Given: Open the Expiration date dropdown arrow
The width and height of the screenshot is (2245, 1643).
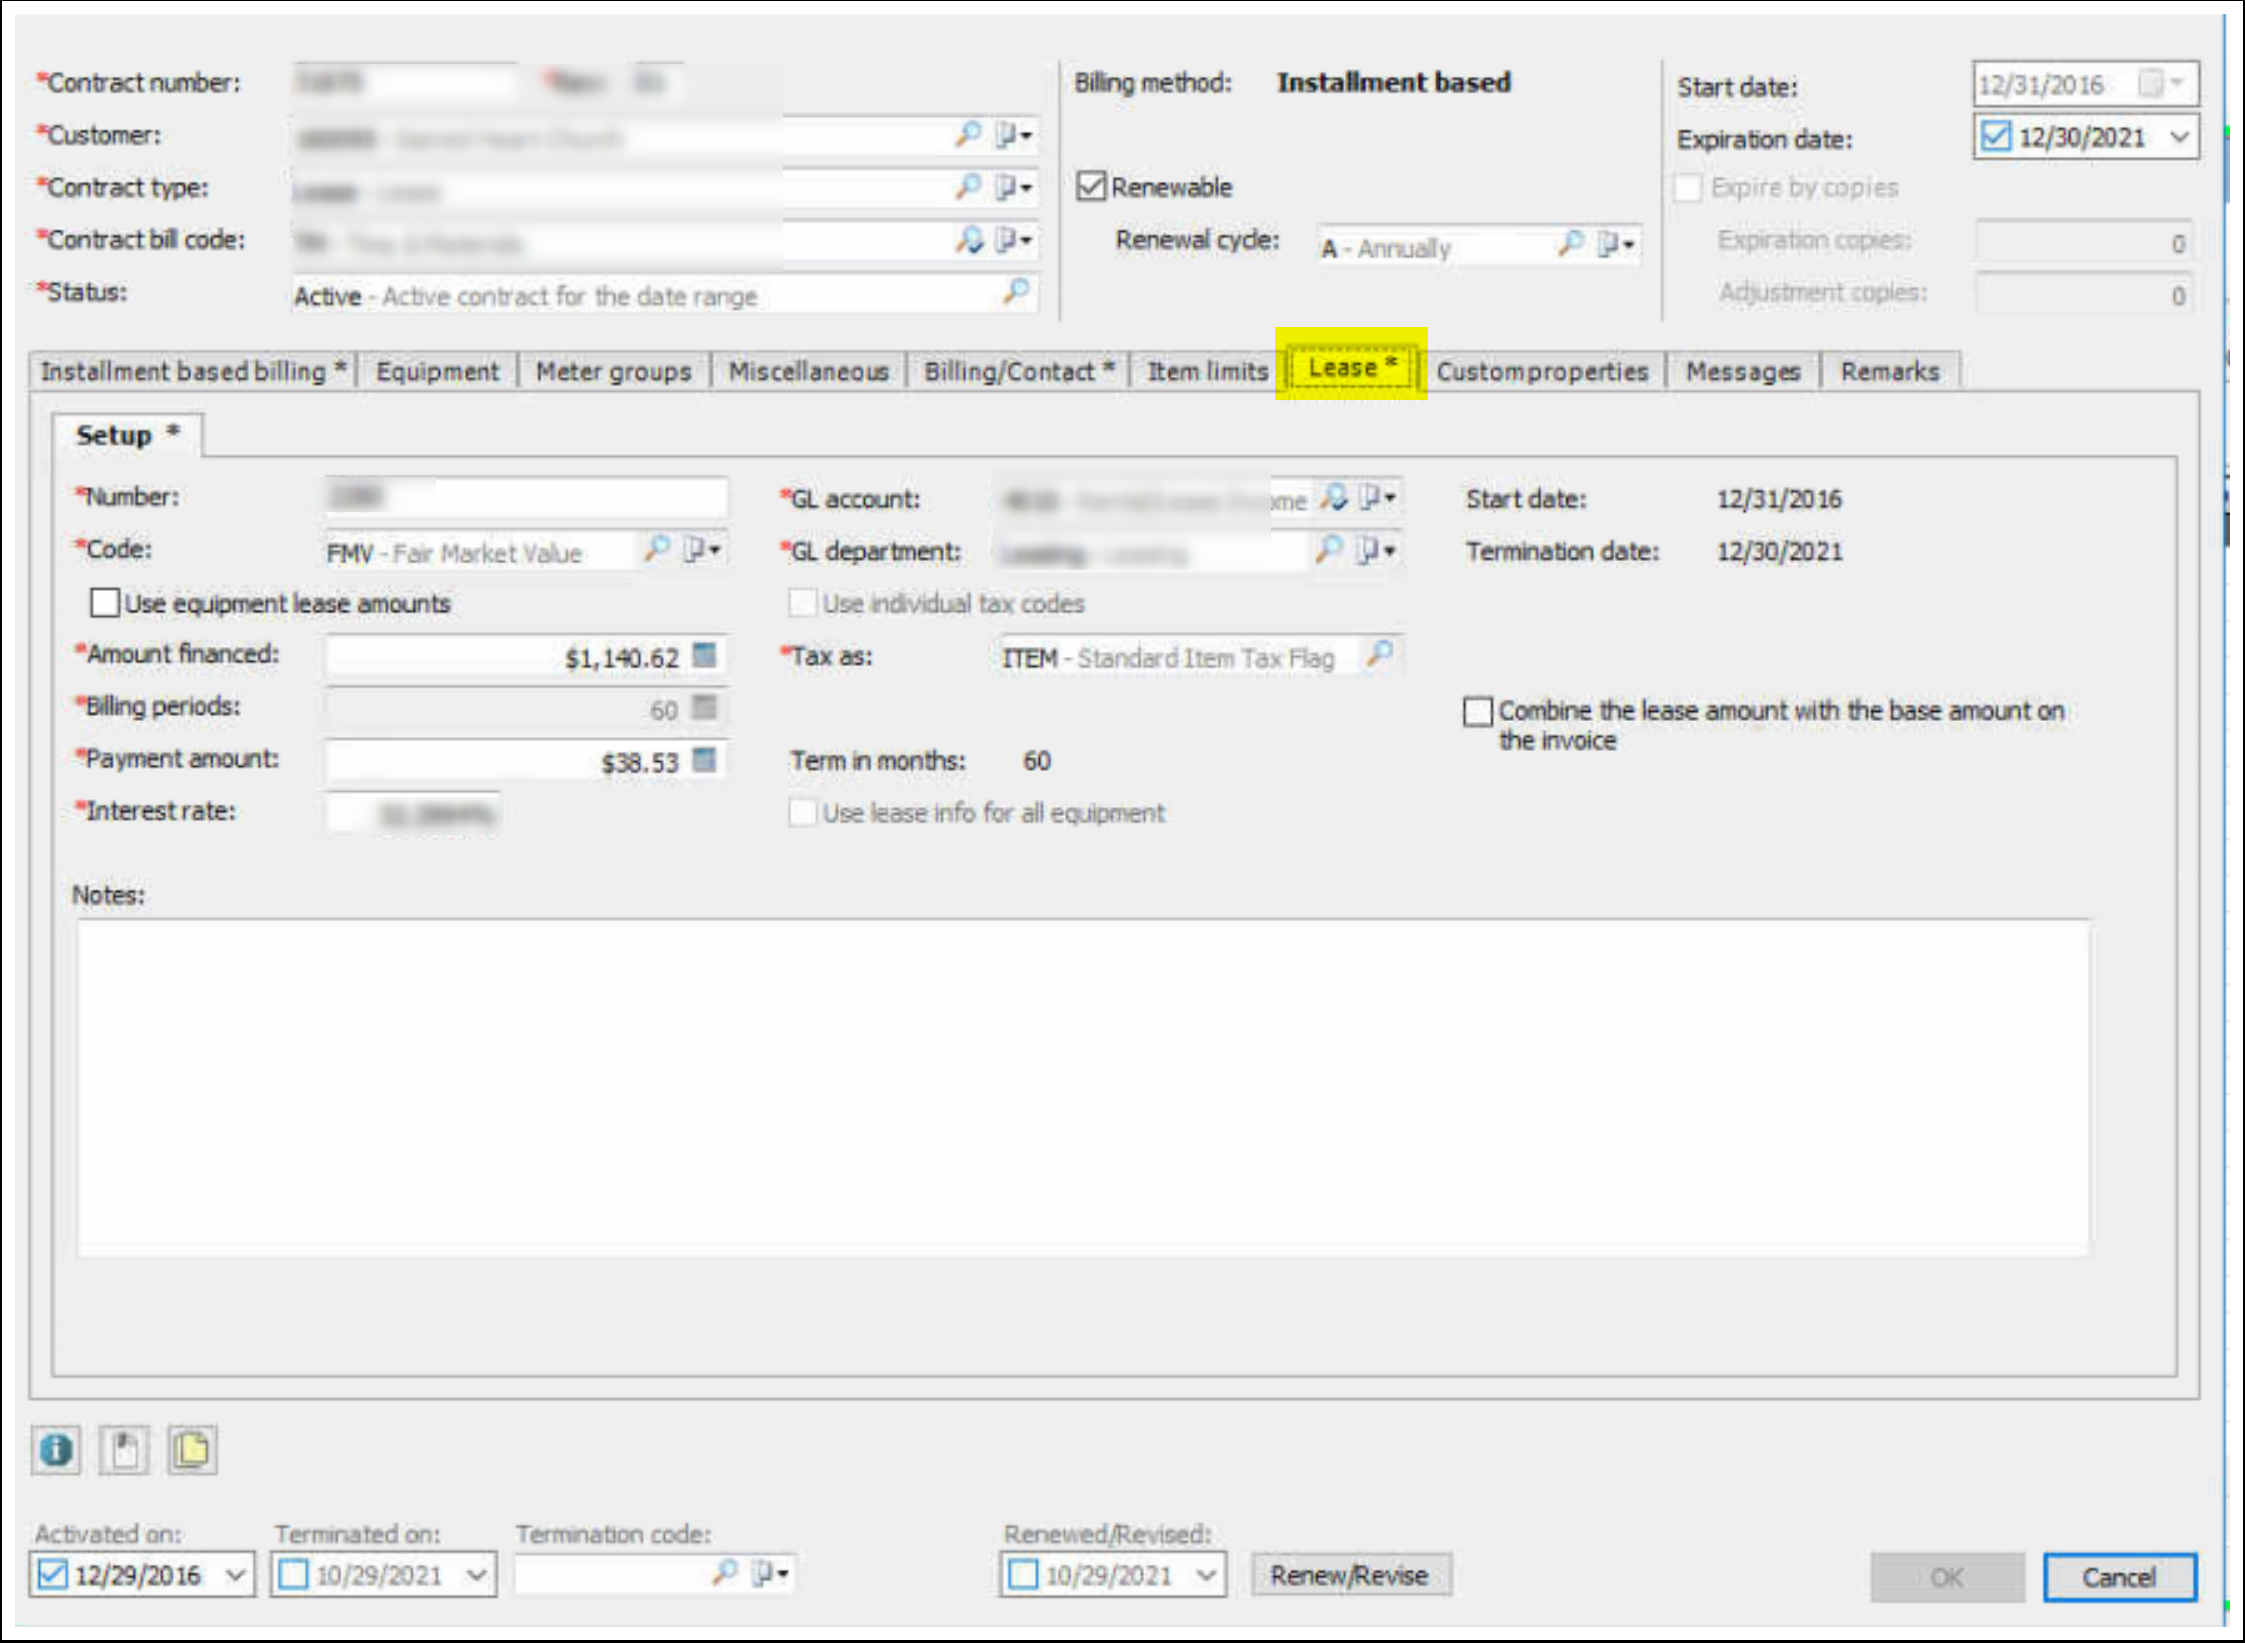Looking at the screenshot, I should [2180, 136].
